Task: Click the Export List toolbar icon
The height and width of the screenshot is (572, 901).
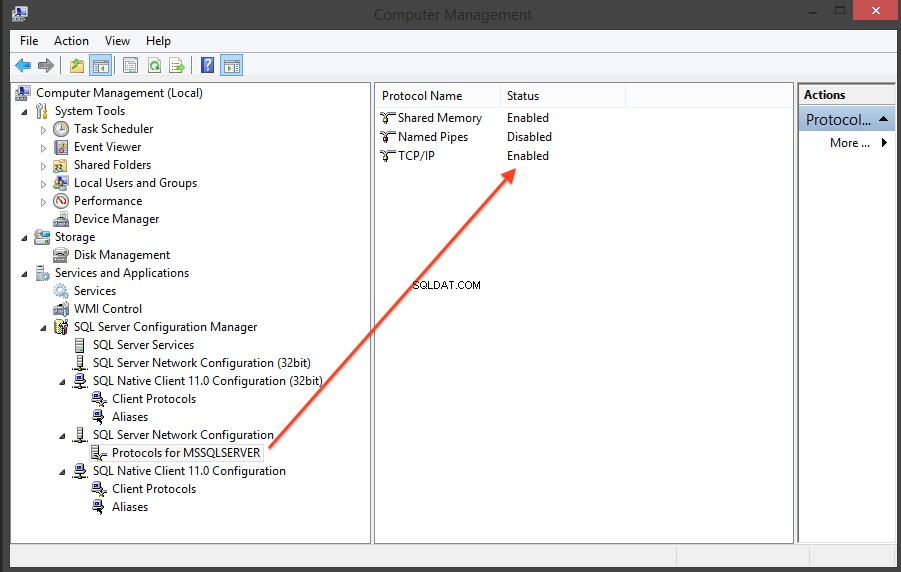Action: tap(177, 66)
